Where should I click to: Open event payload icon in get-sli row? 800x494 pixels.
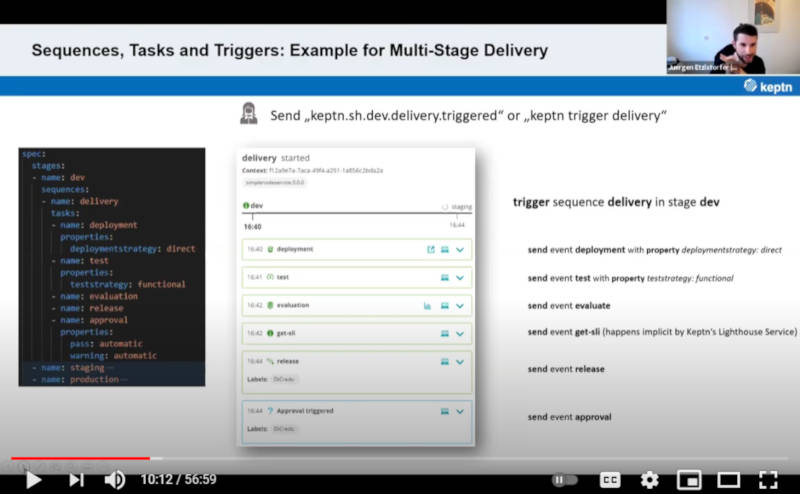point(445,334)
